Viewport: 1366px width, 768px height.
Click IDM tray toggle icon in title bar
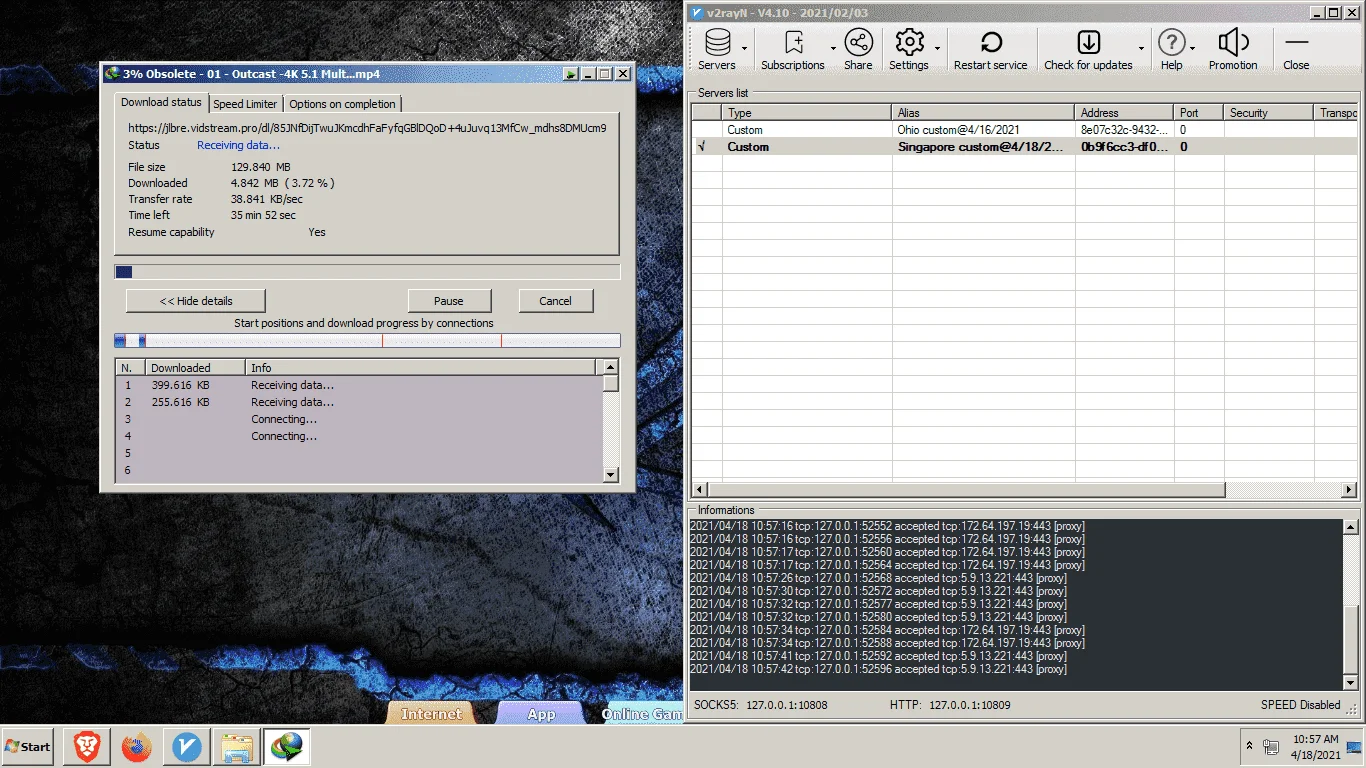tap(570, 74)
